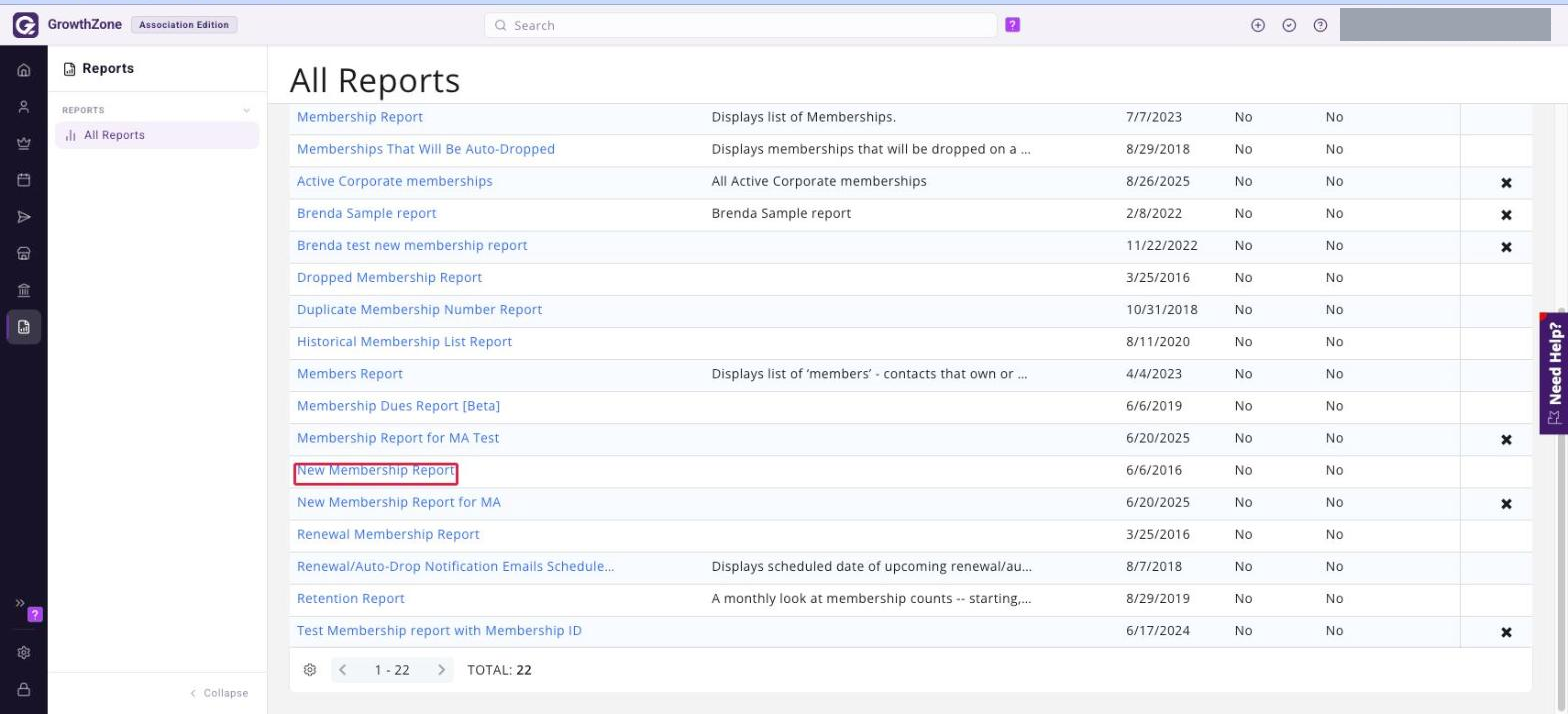Viewport: 1568px width, 714px height.
Task: Open the tasks checkmark icon in header
Action: coord(1289,25)
